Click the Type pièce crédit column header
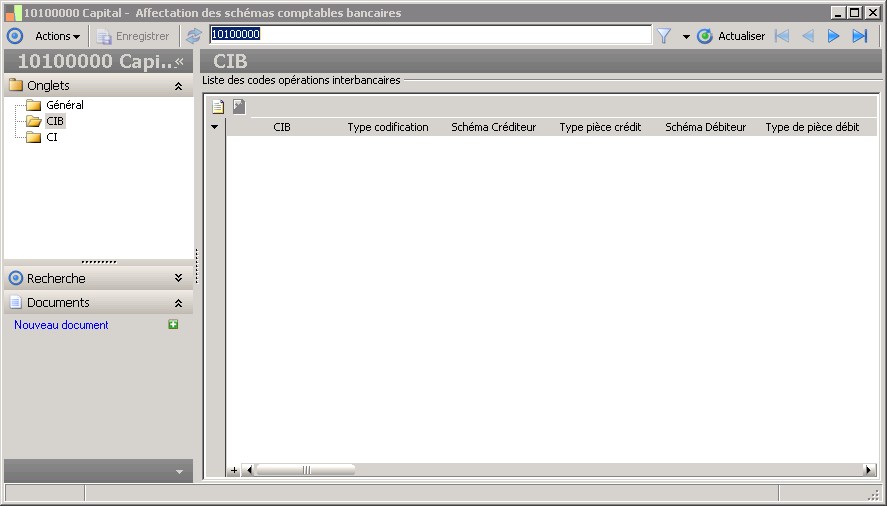Image resolution: width=887 pixels, height=506 pixels. tap(600, 127)
